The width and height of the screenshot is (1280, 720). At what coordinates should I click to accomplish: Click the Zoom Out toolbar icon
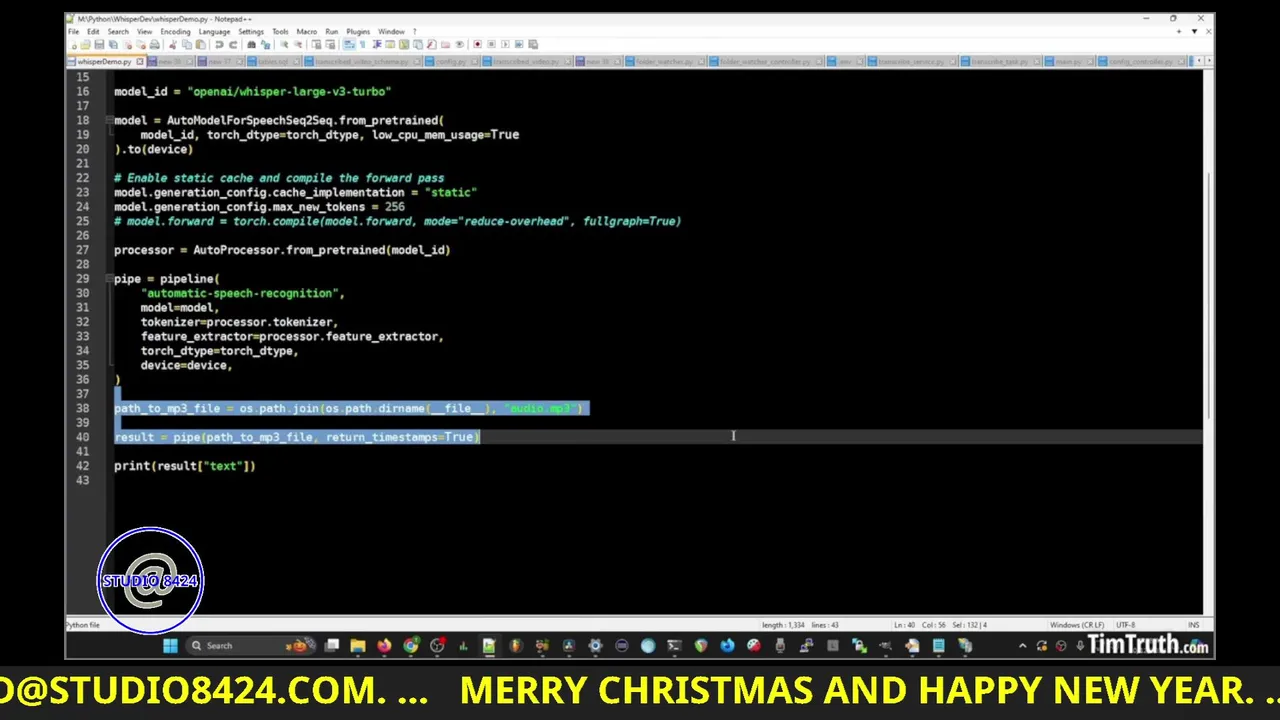(298, 44)
